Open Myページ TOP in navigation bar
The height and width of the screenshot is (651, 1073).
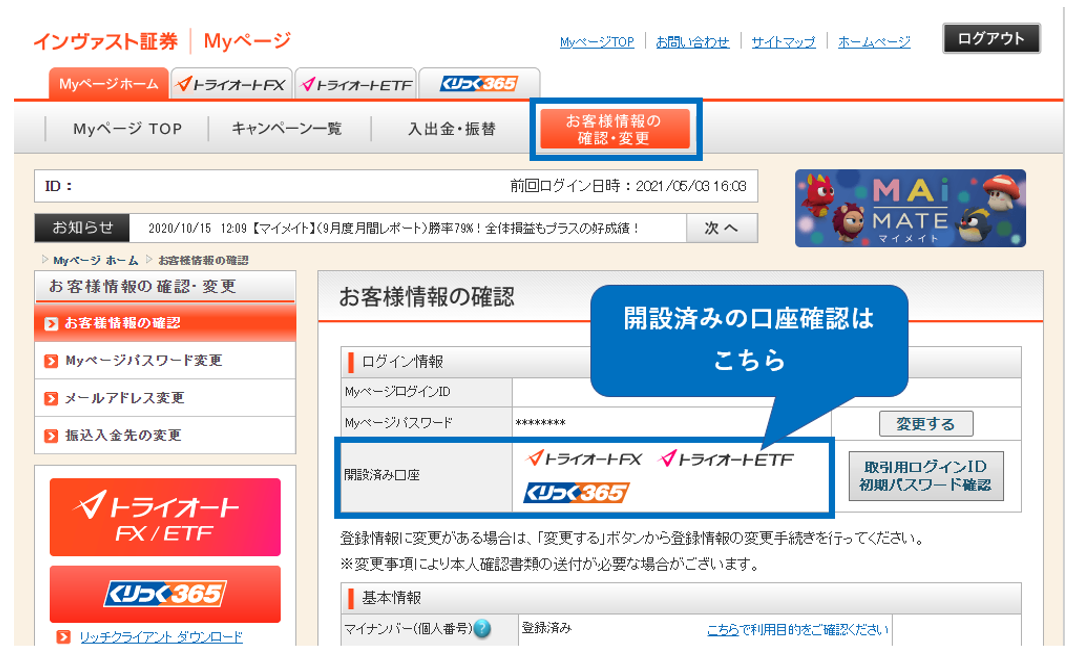(x=127, y=129)
